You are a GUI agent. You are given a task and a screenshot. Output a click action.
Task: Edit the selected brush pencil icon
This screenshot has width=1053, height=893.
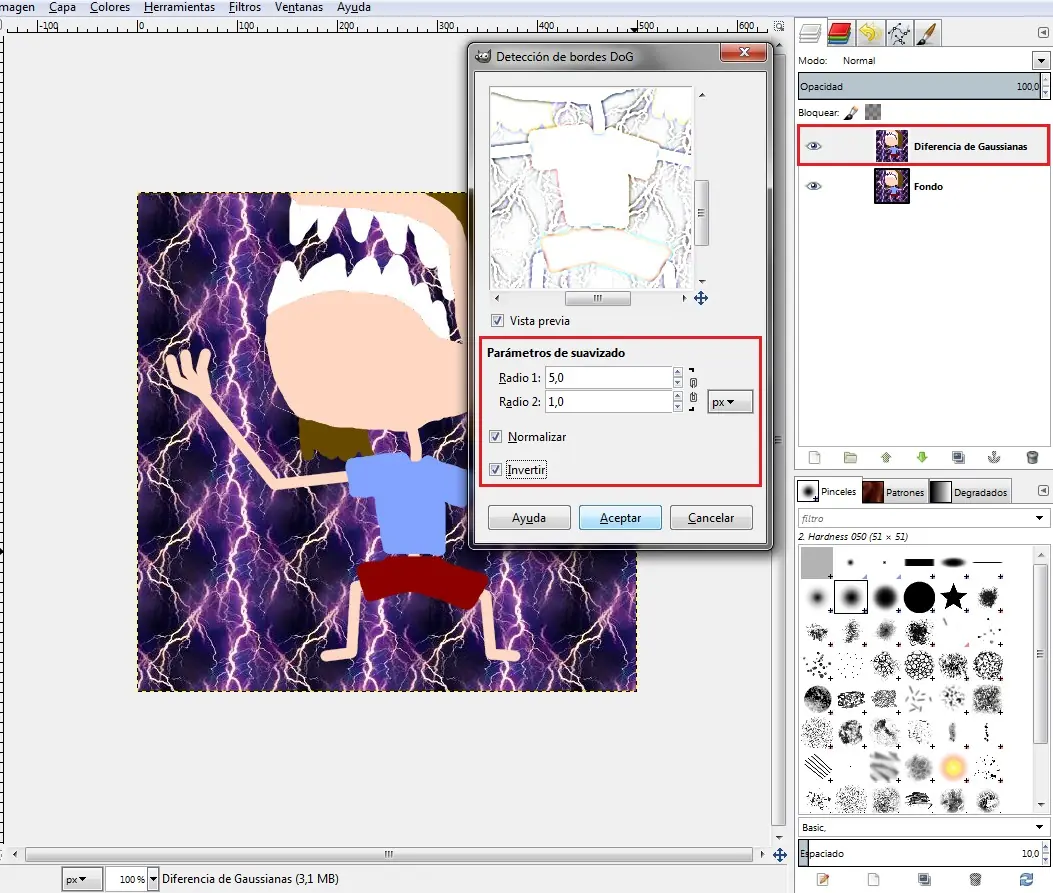coord(823,880)
